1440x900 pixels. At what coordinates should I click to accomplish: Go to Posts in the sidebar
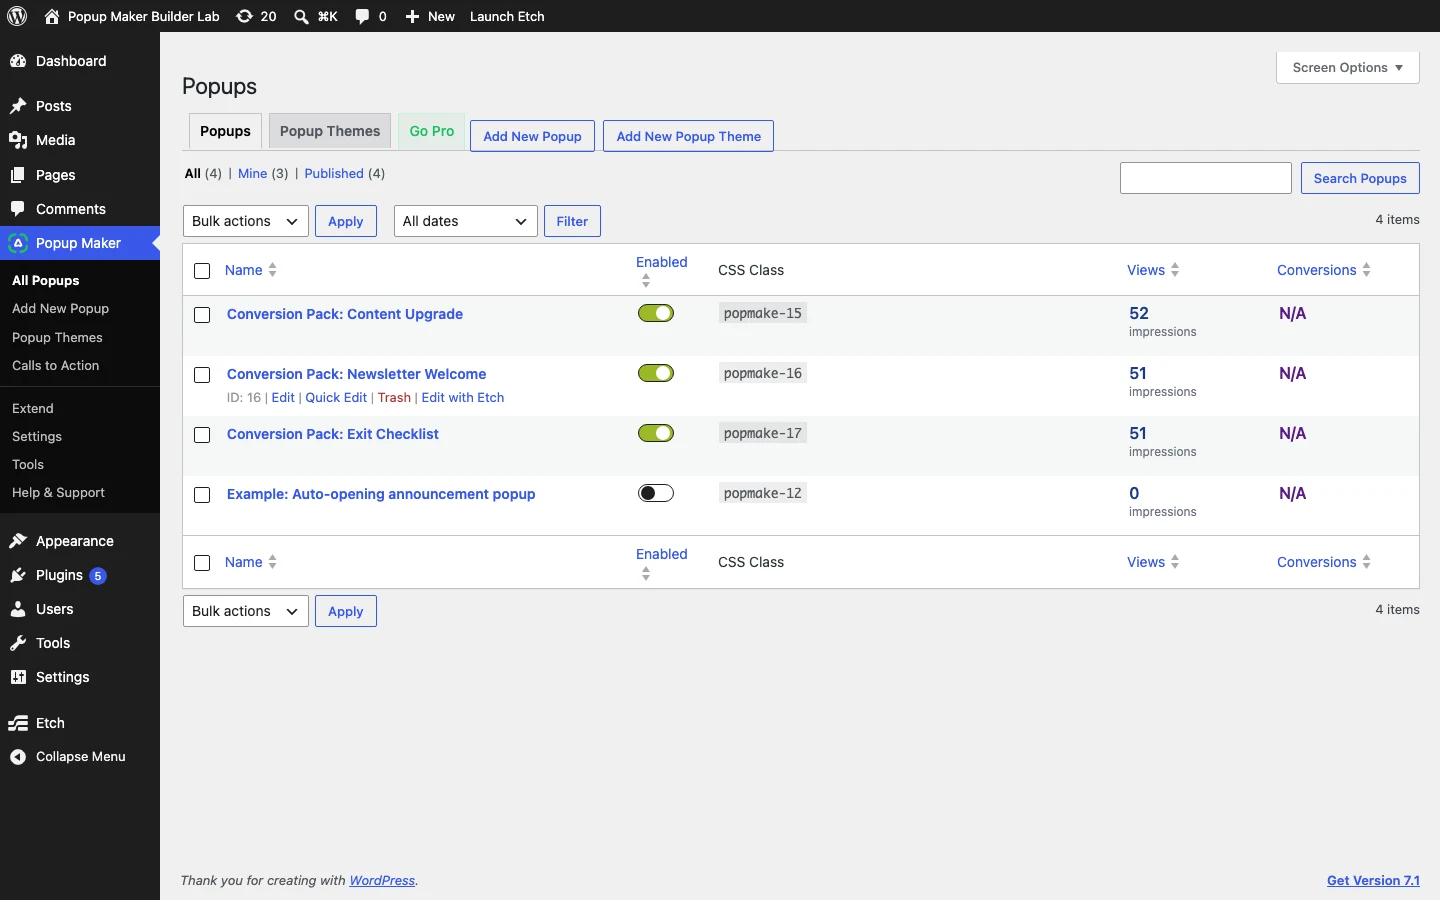coord(80,106)
